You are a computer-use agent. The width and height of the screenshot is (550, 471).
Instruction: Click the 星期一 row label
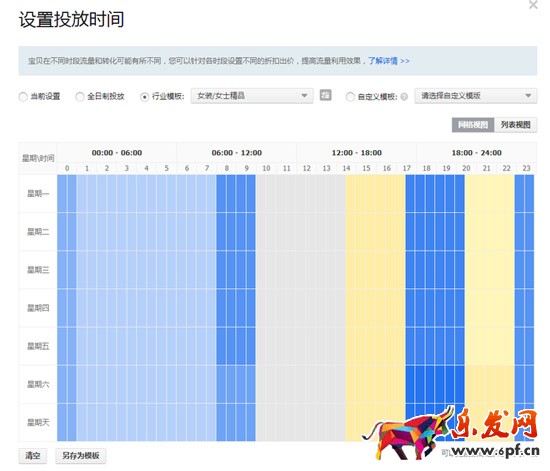click(x=38, y=194)
